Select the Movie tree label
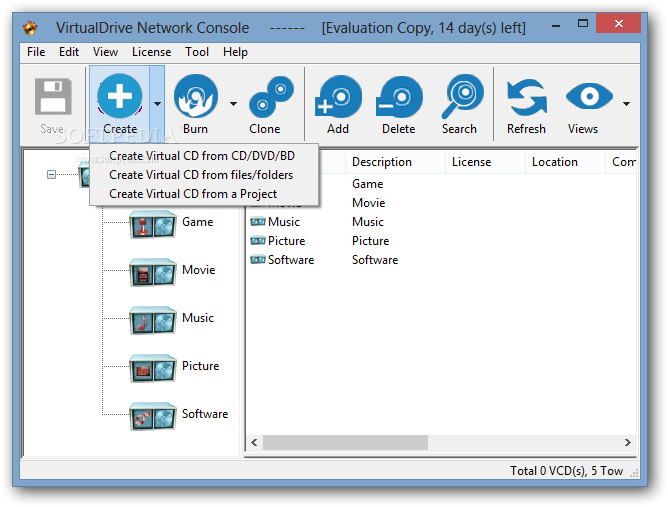 click(199, 270)
